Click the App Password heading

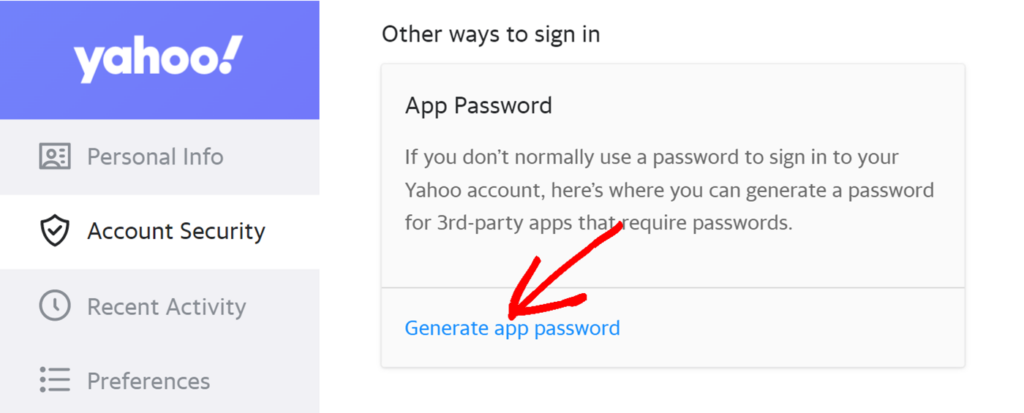479,105
